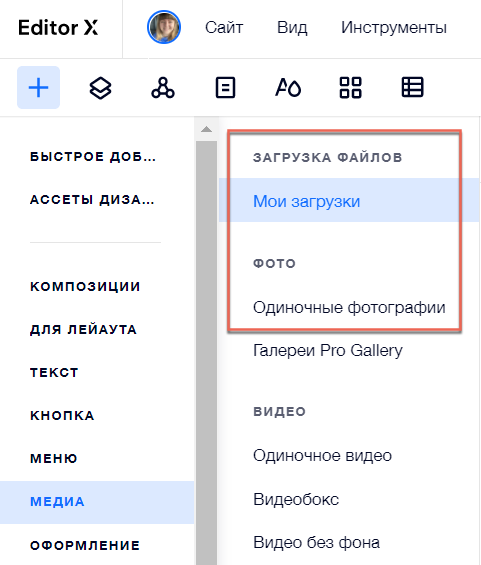Open the ТЕКСТ category
The width and height of the screenshot is (481, 565).
tap(54, 373)
